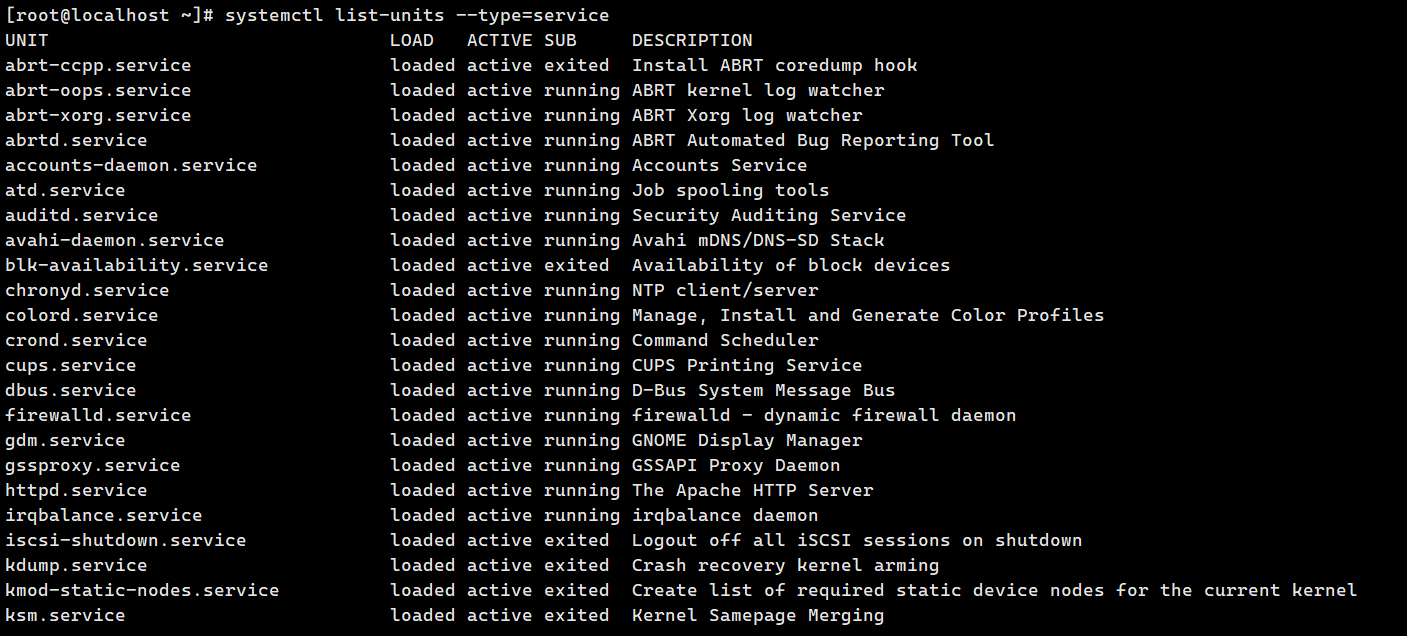Click the firewalld.service unit name
This screenshot has height=636, width=1407.
click(98, 415)
